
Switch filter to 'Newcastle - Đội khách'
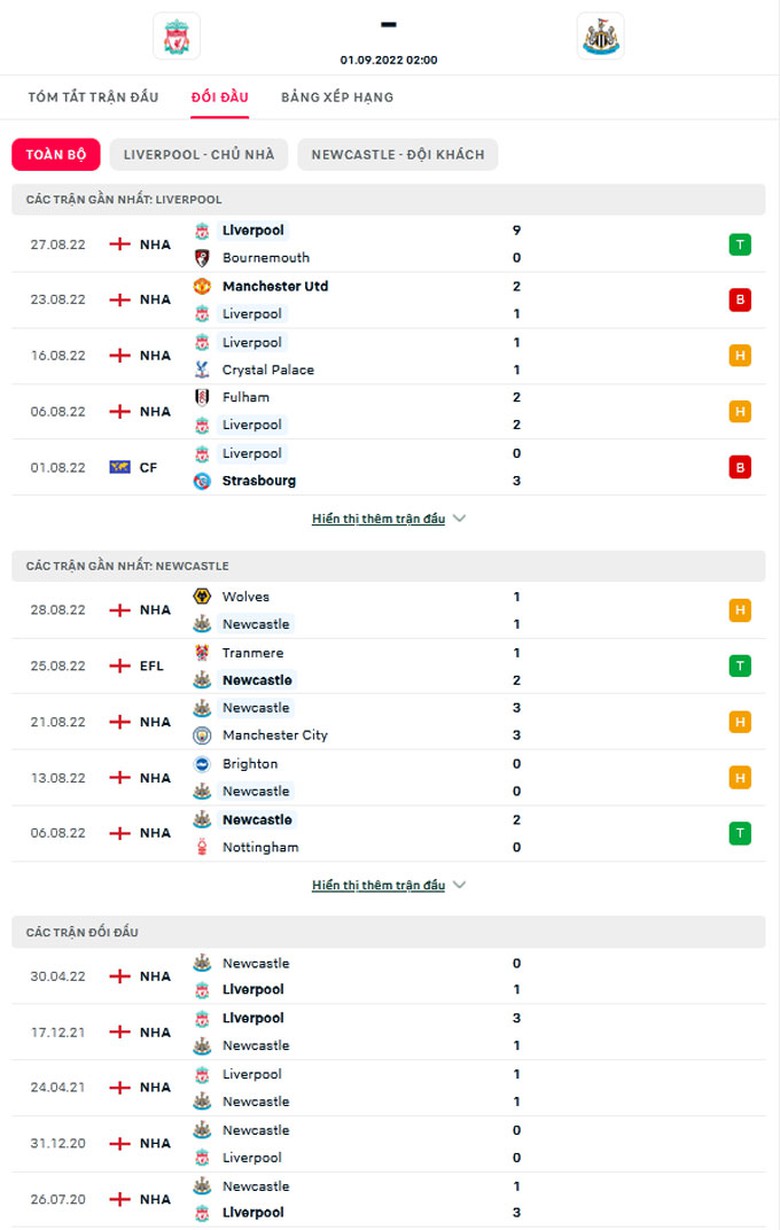(x=397, y=154)
